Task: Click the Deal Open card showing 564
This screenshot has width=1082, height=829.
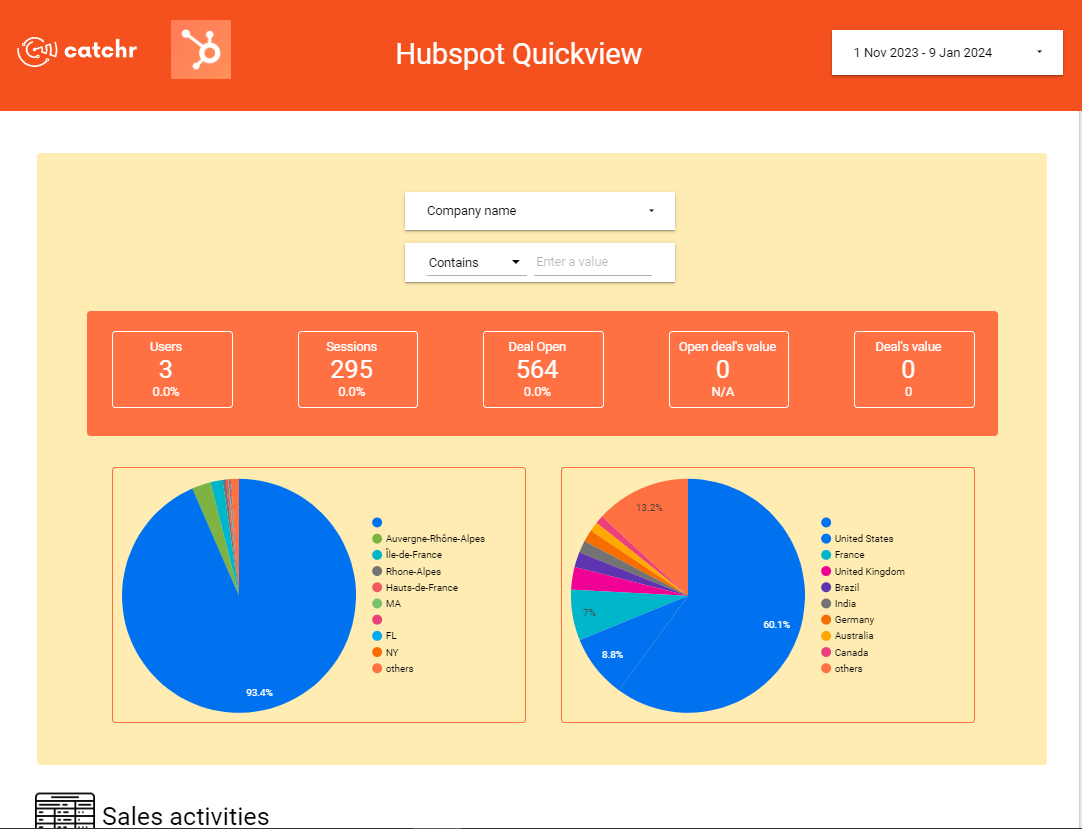Action: pyautogui.click(x=543, y=369)
